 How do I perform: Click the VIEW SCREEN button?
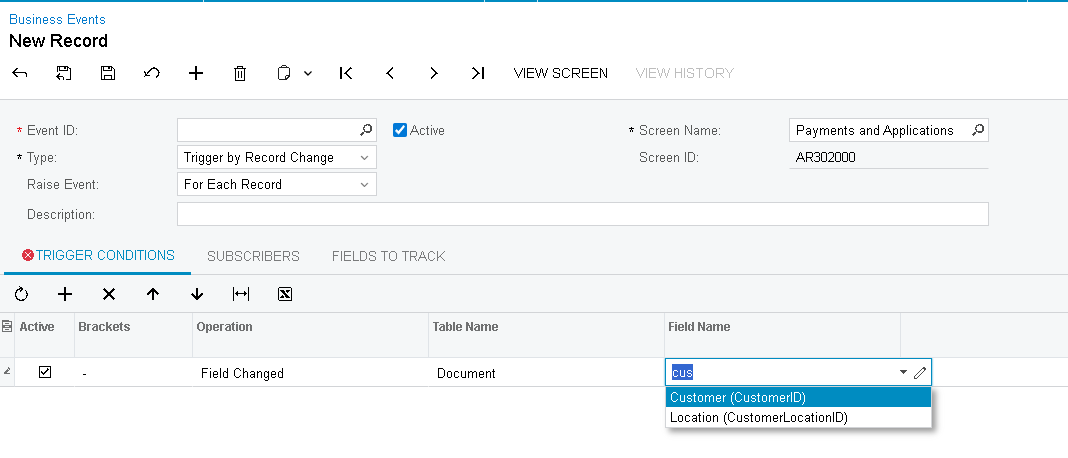tap(560, 73)
